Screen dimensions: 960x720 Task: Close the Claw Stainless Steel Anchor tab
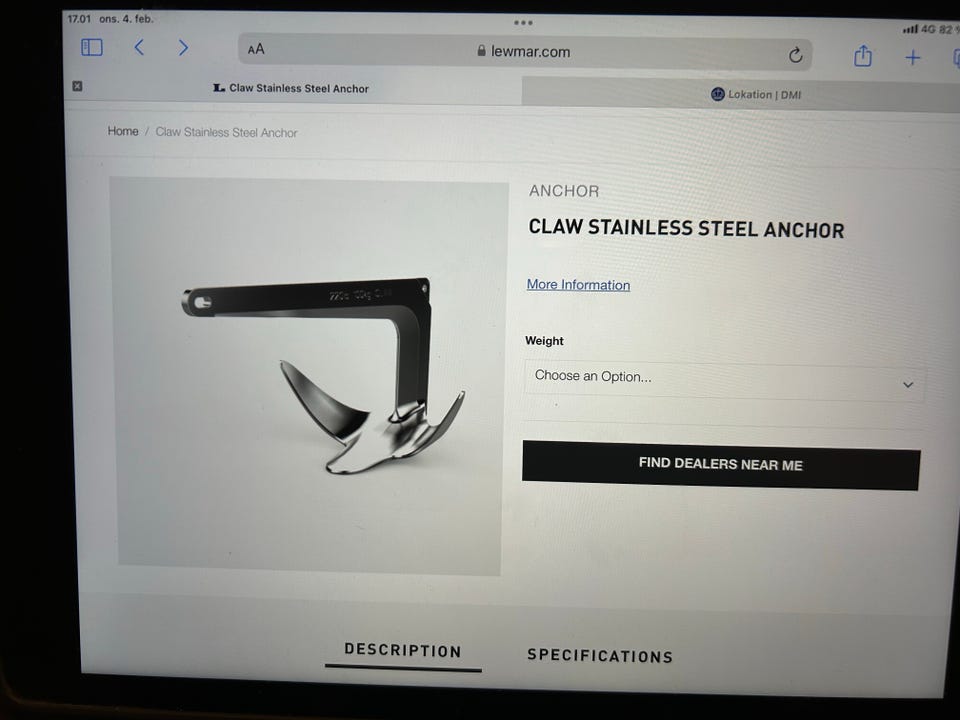point(77,86)
